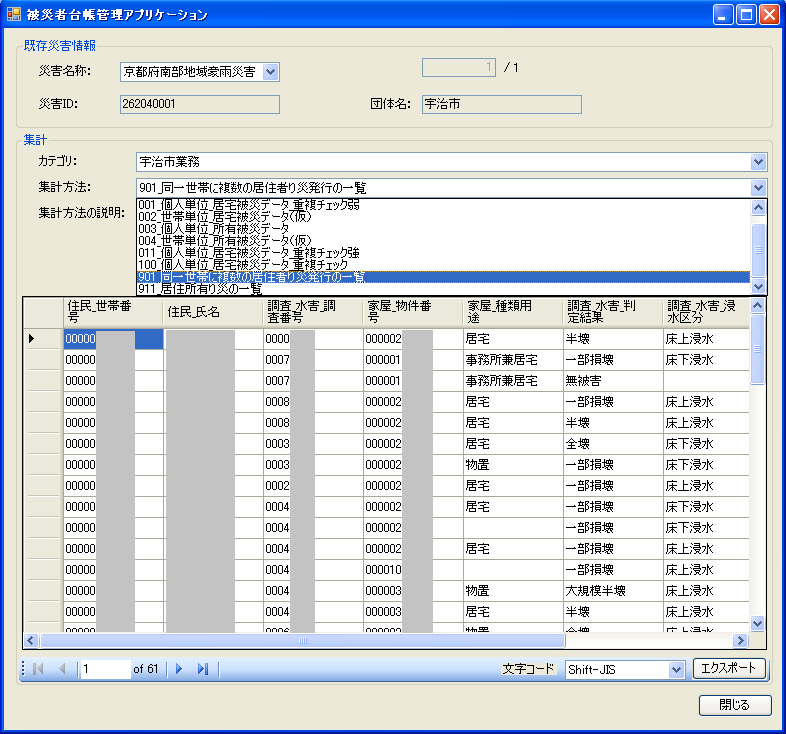Click the application icon in title bar
The height and width of the screenshot is (734, 786).
[x=14, y=15]
